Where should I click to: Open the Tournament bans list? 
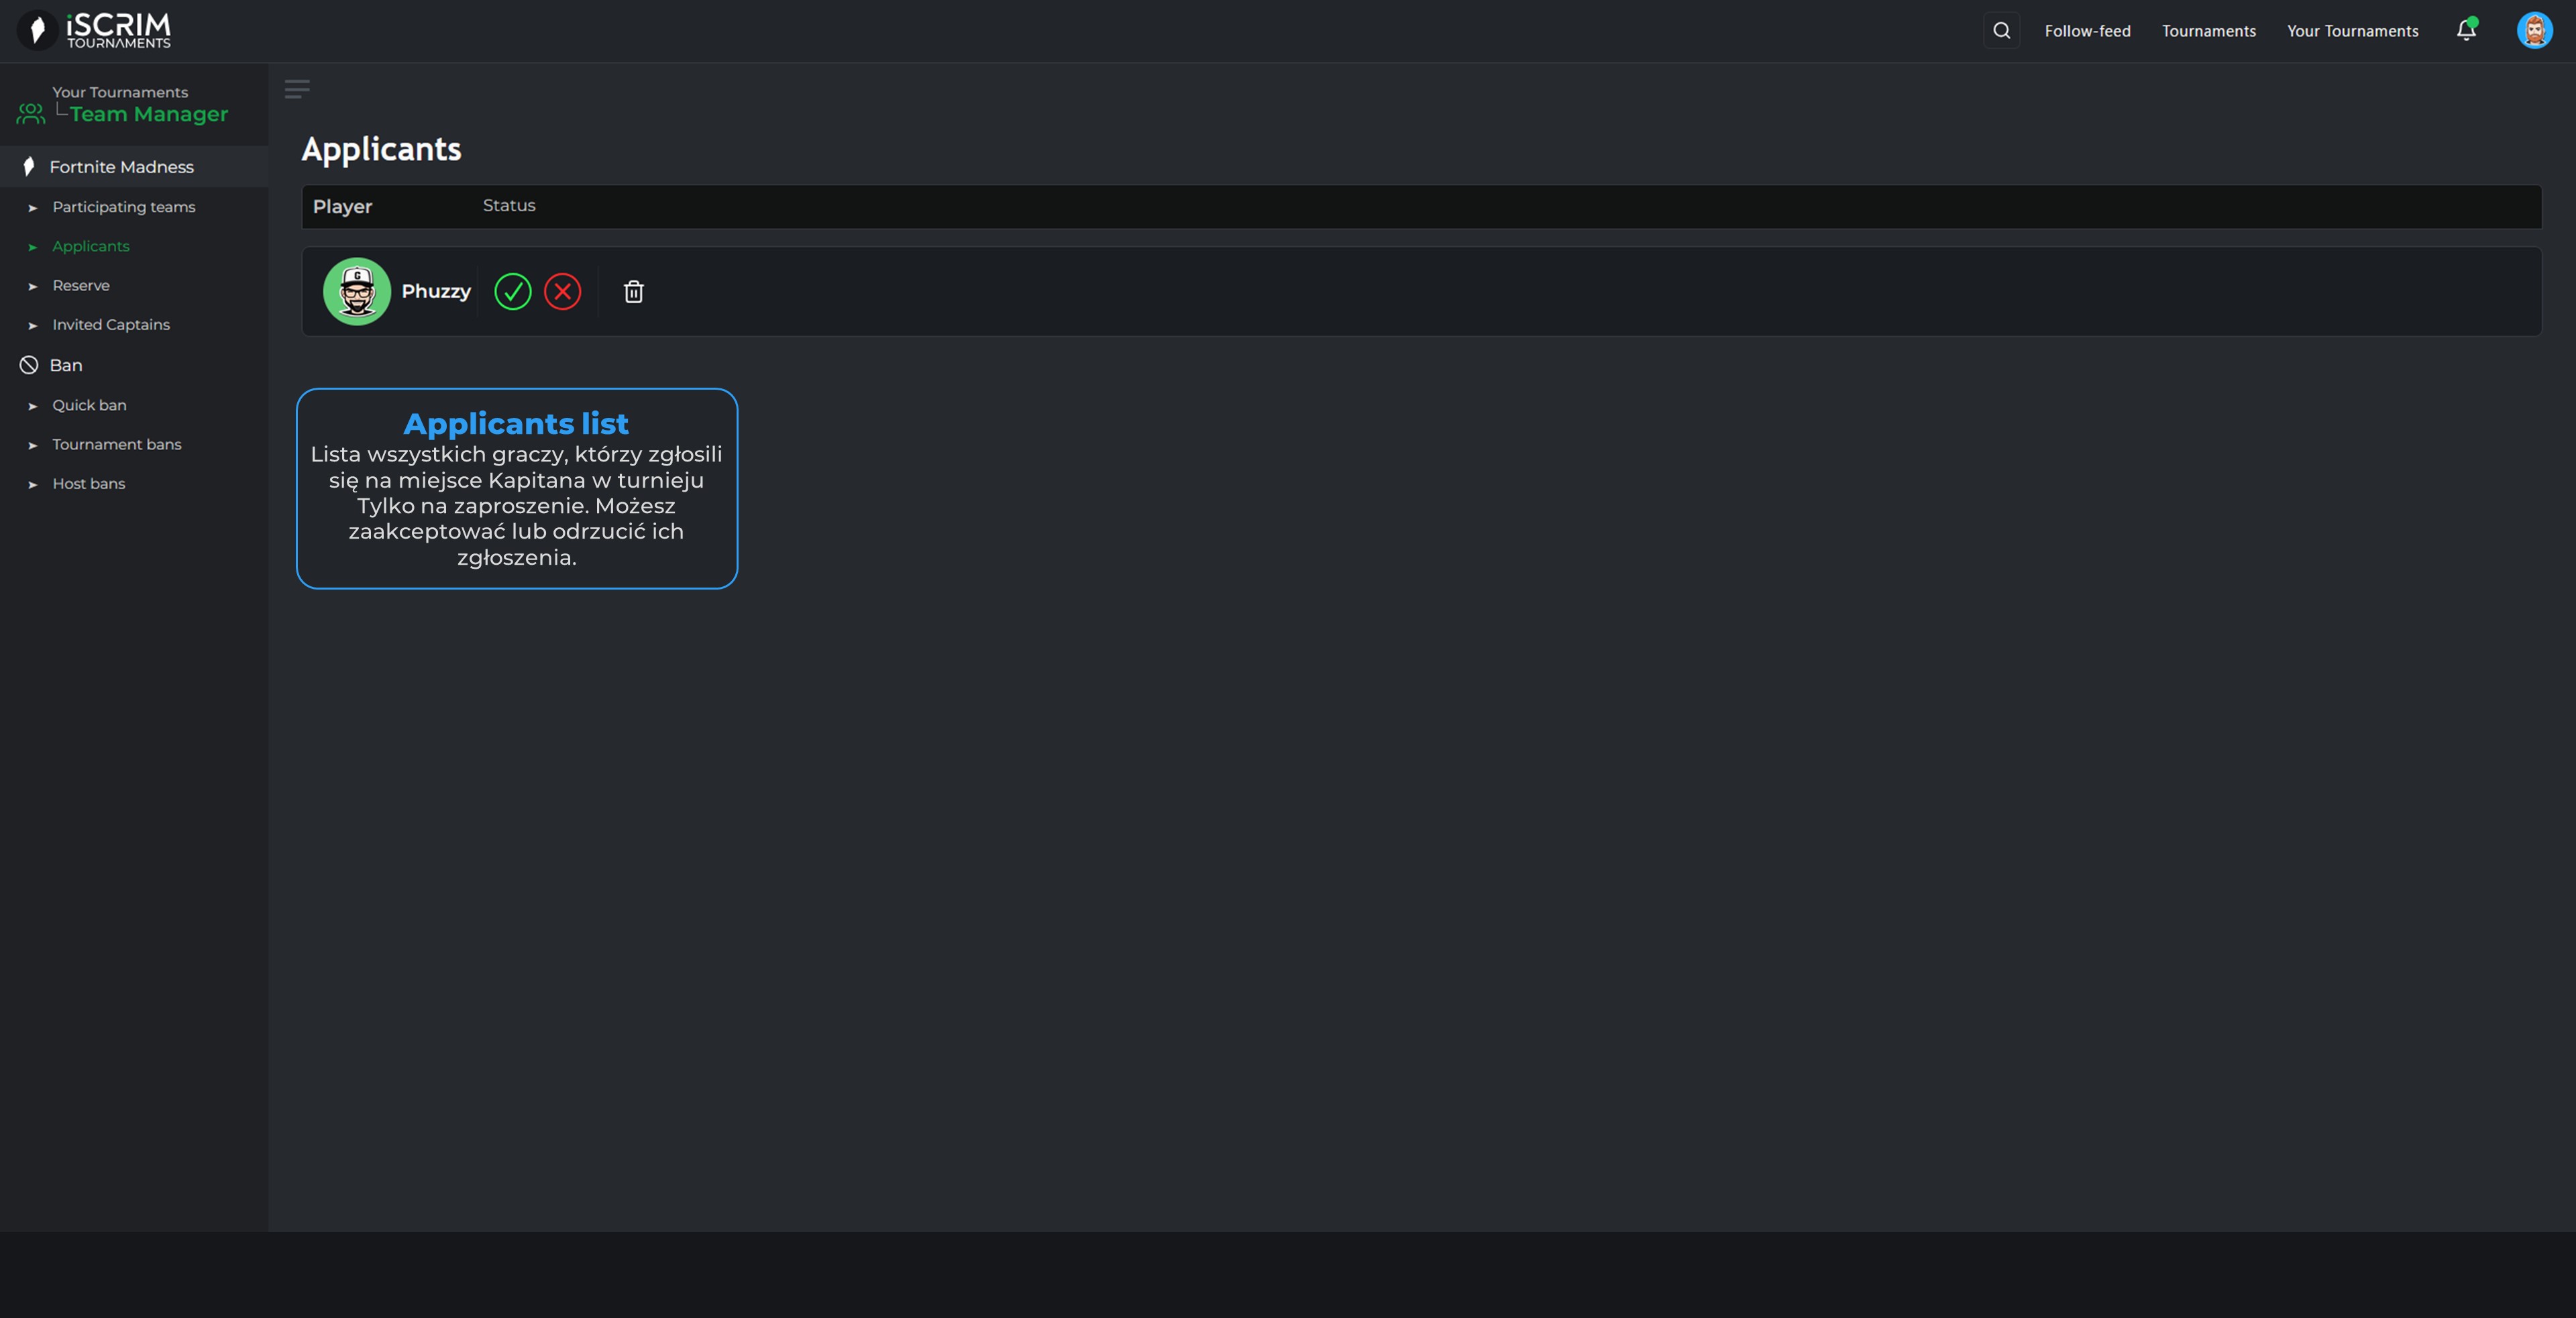tap(117, 444)
